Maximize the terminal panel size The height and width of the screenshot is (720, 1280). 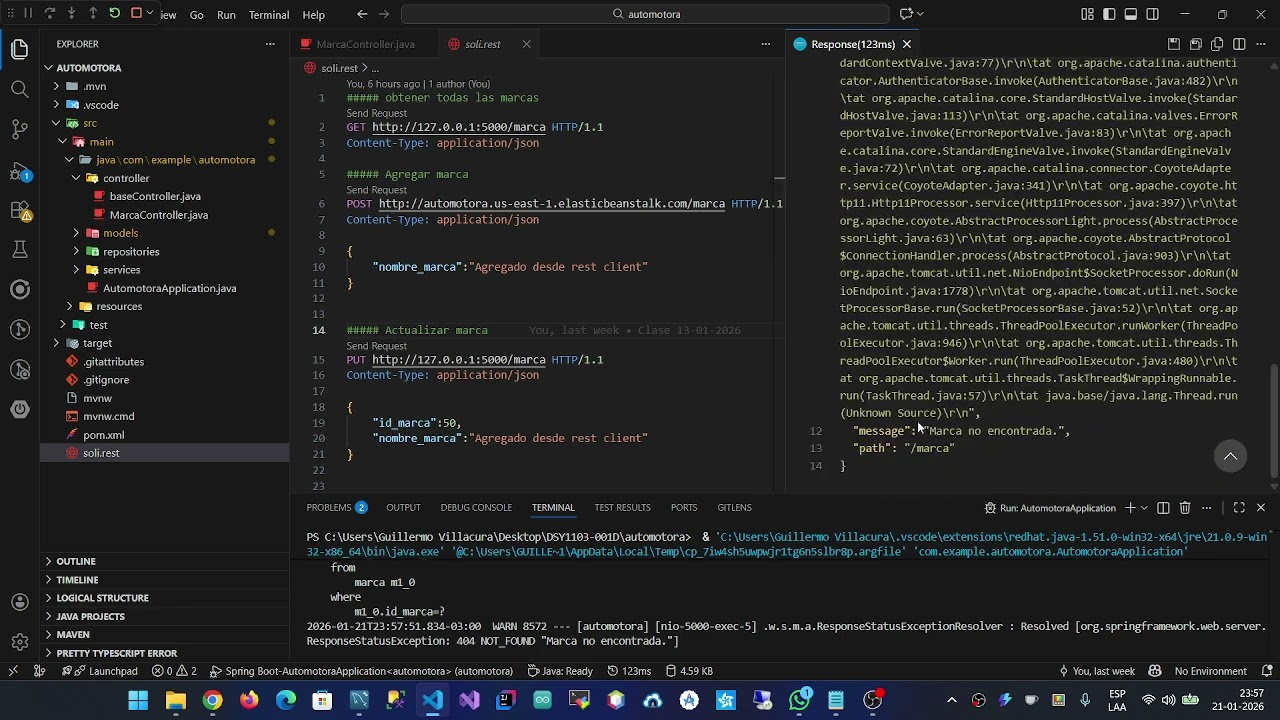1239,508
